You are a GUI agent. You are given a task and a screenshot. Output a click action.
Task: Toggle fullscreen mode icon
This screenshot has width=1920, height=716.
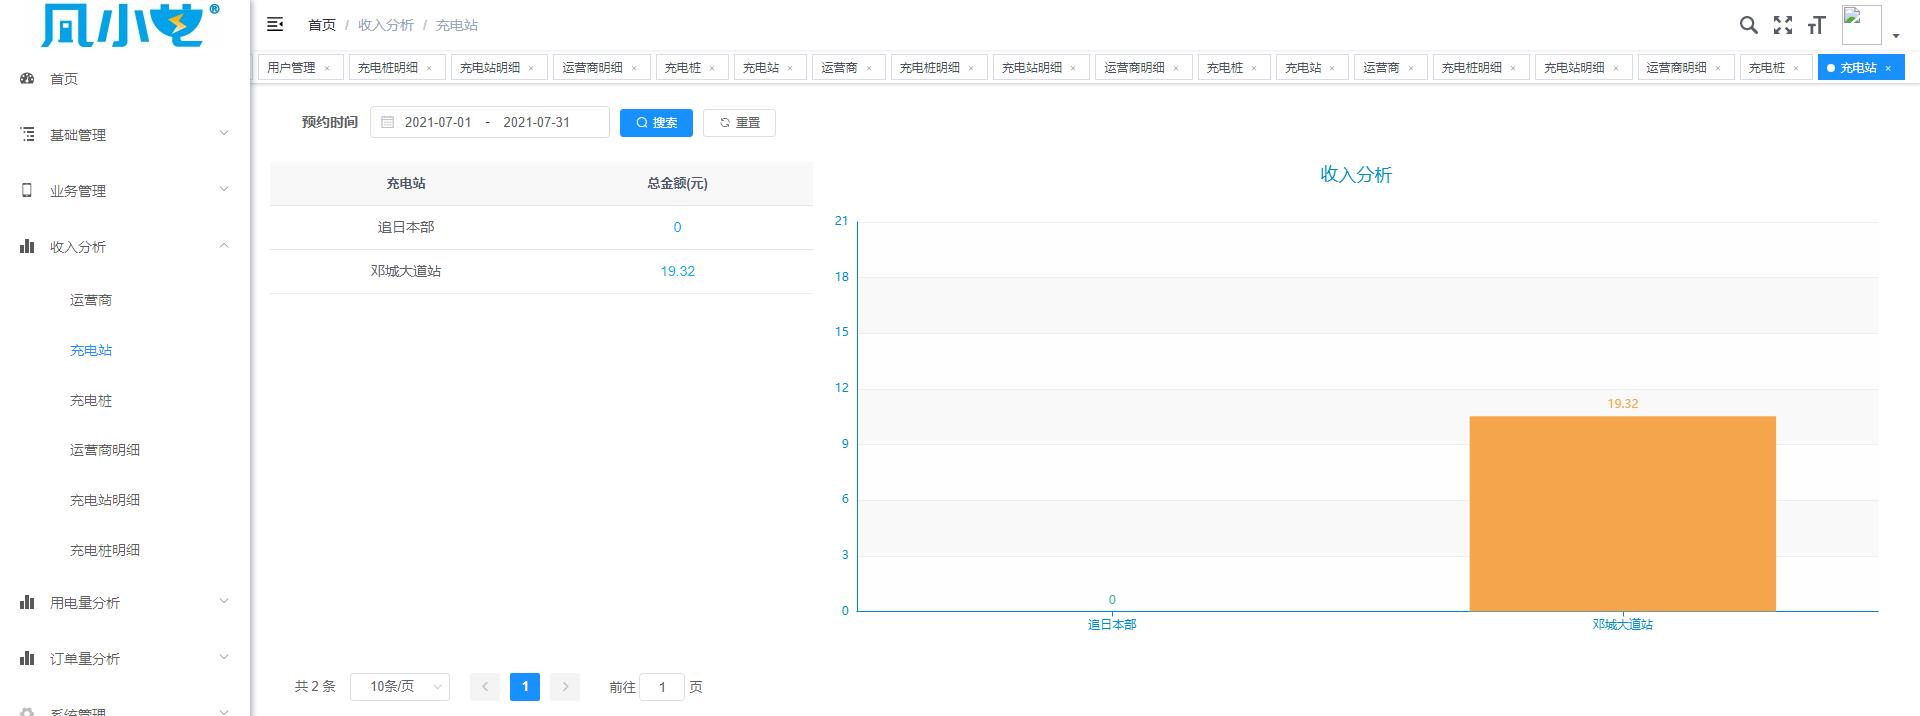tap(1782, 25)
